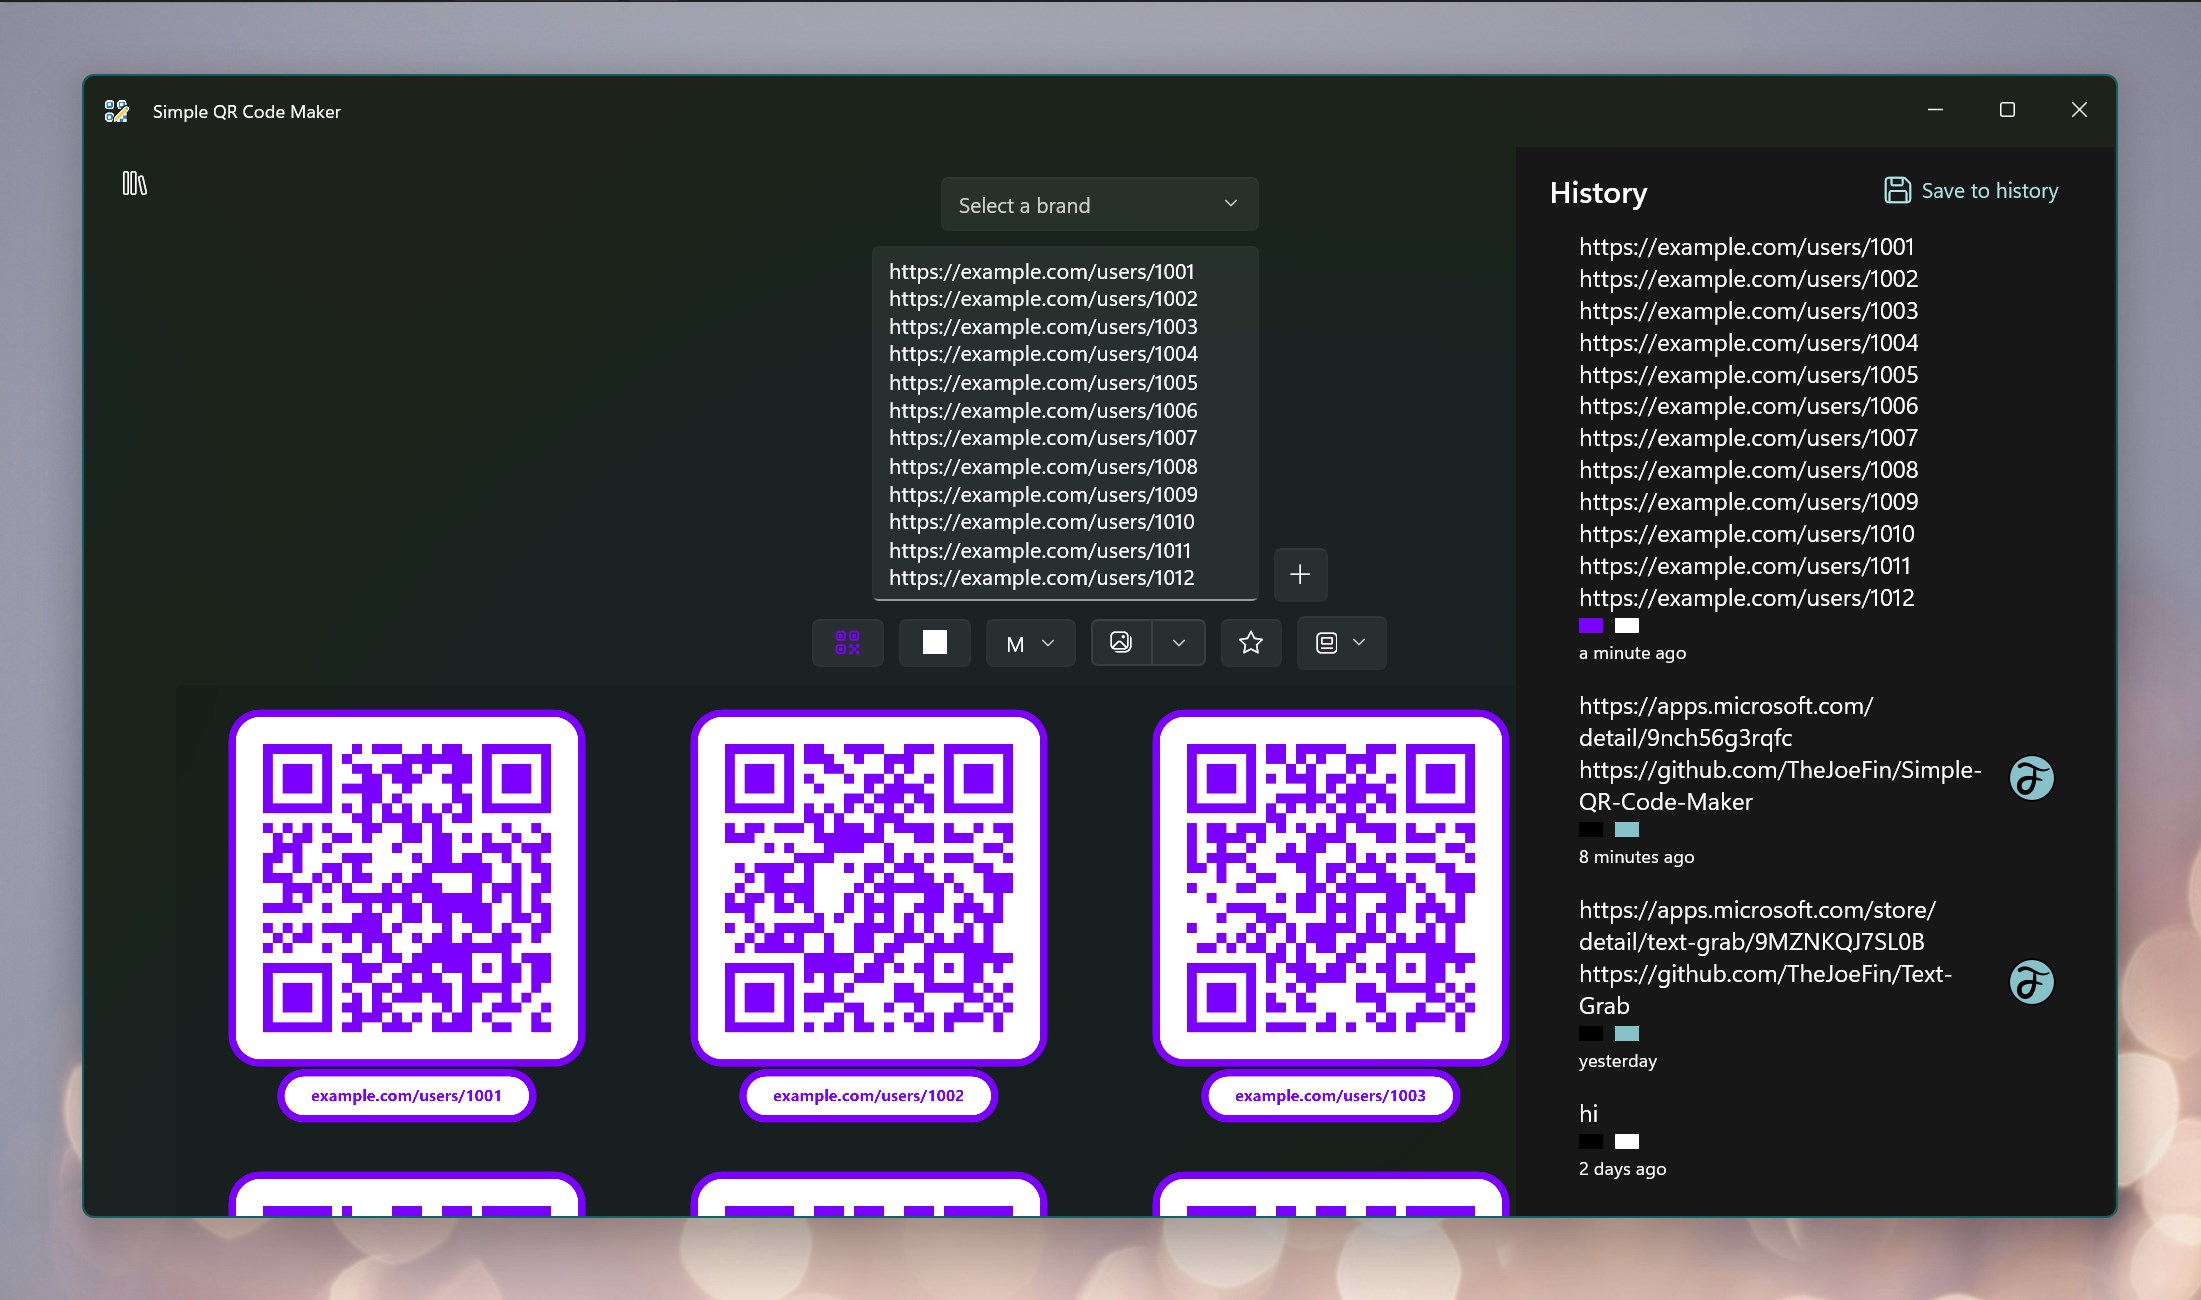The width and height of the screenshot is (2201, 1300).
Task: Select the QR code for users/1003
Action: click(1330, 888)
